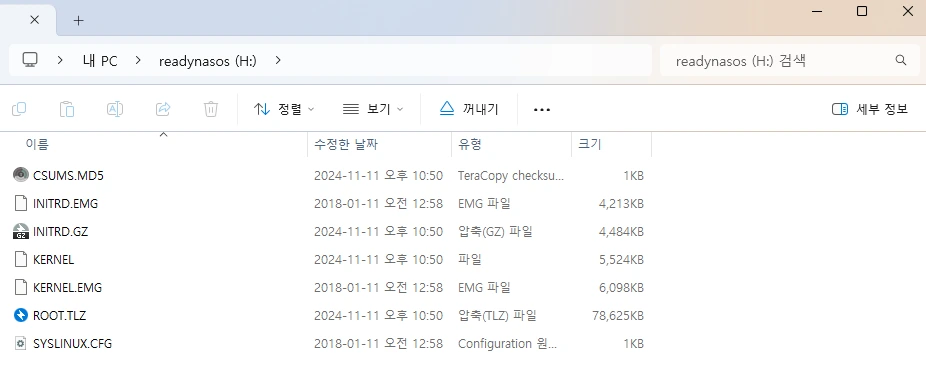Click file name SYSLINUX.CFG
926x369 pixels.
[73, 344]
